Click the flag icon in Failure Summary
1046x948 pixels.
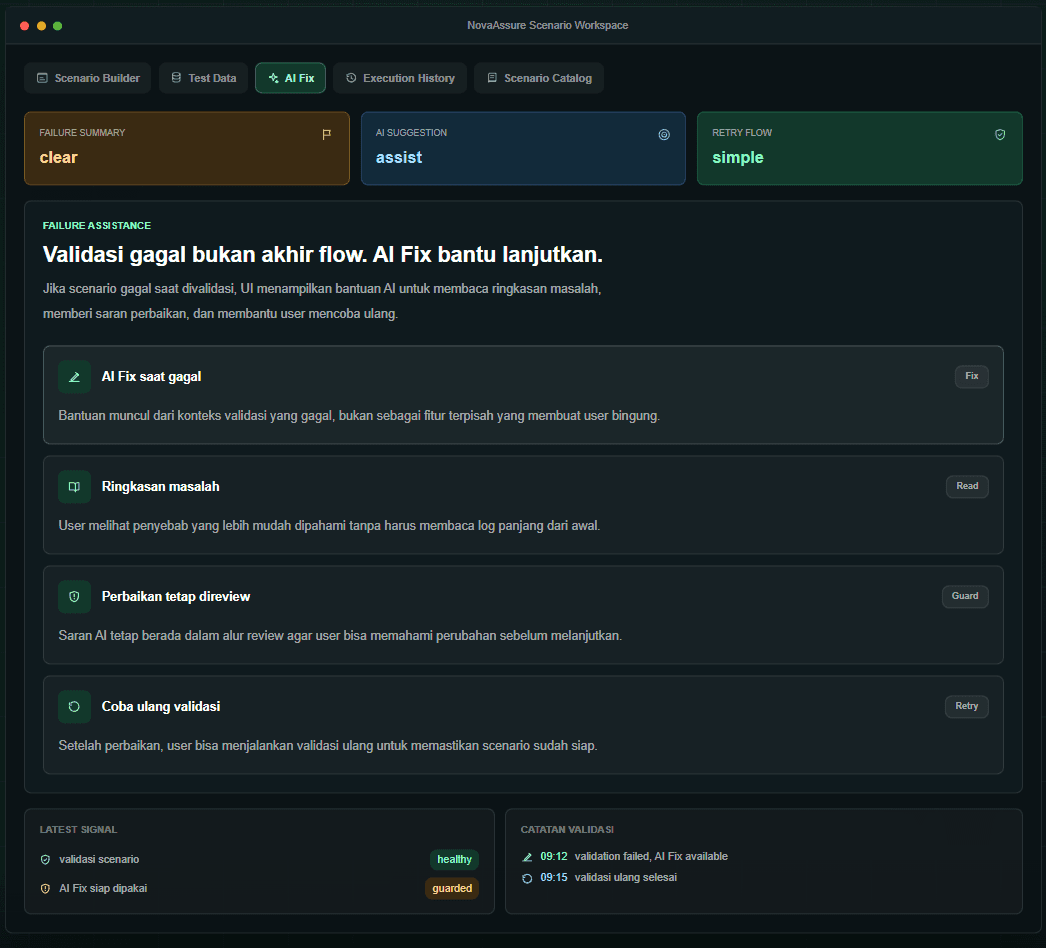(327, 135)
